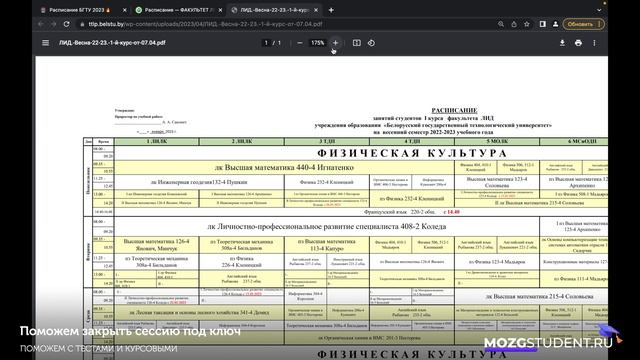Rotate the PDF counterclockwise

(371, 43)
